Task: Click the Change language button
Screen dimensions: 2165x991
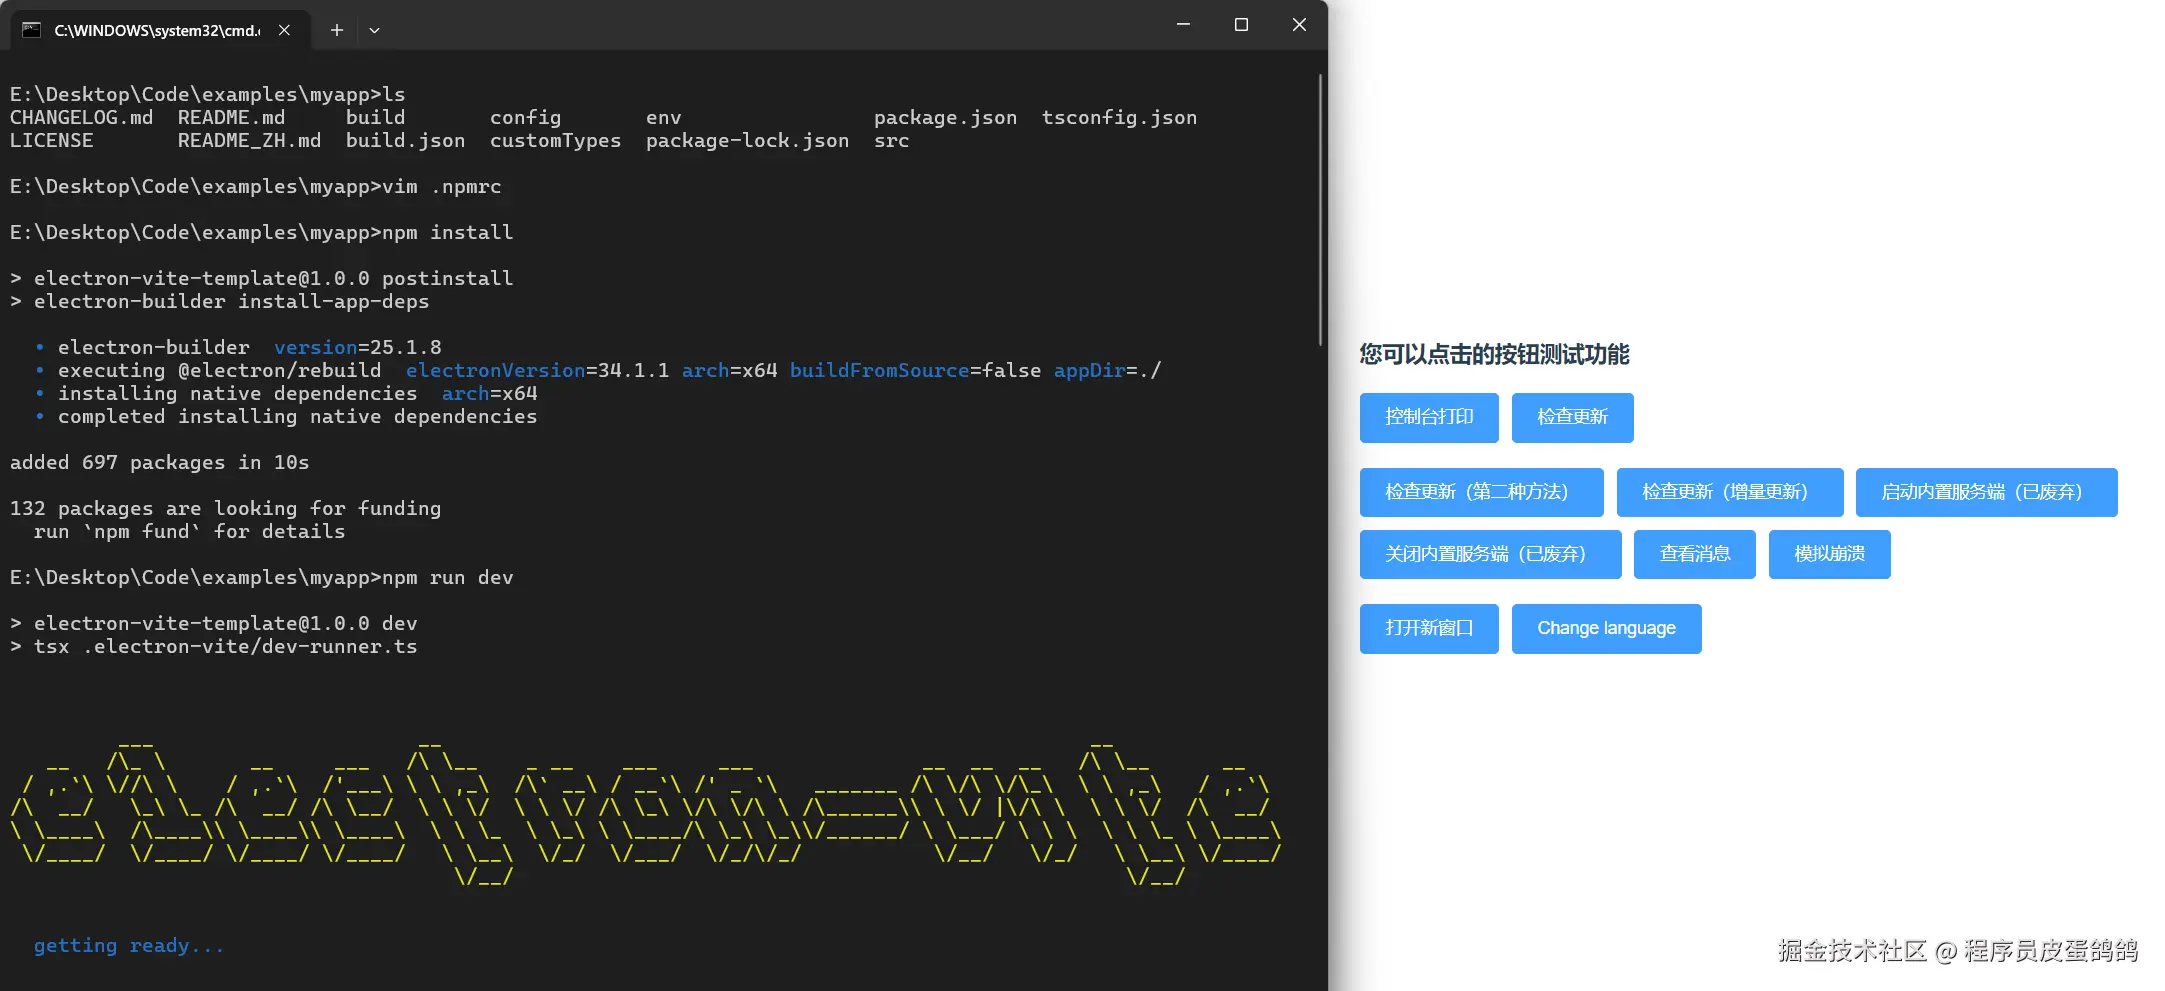Action: 1606,628
